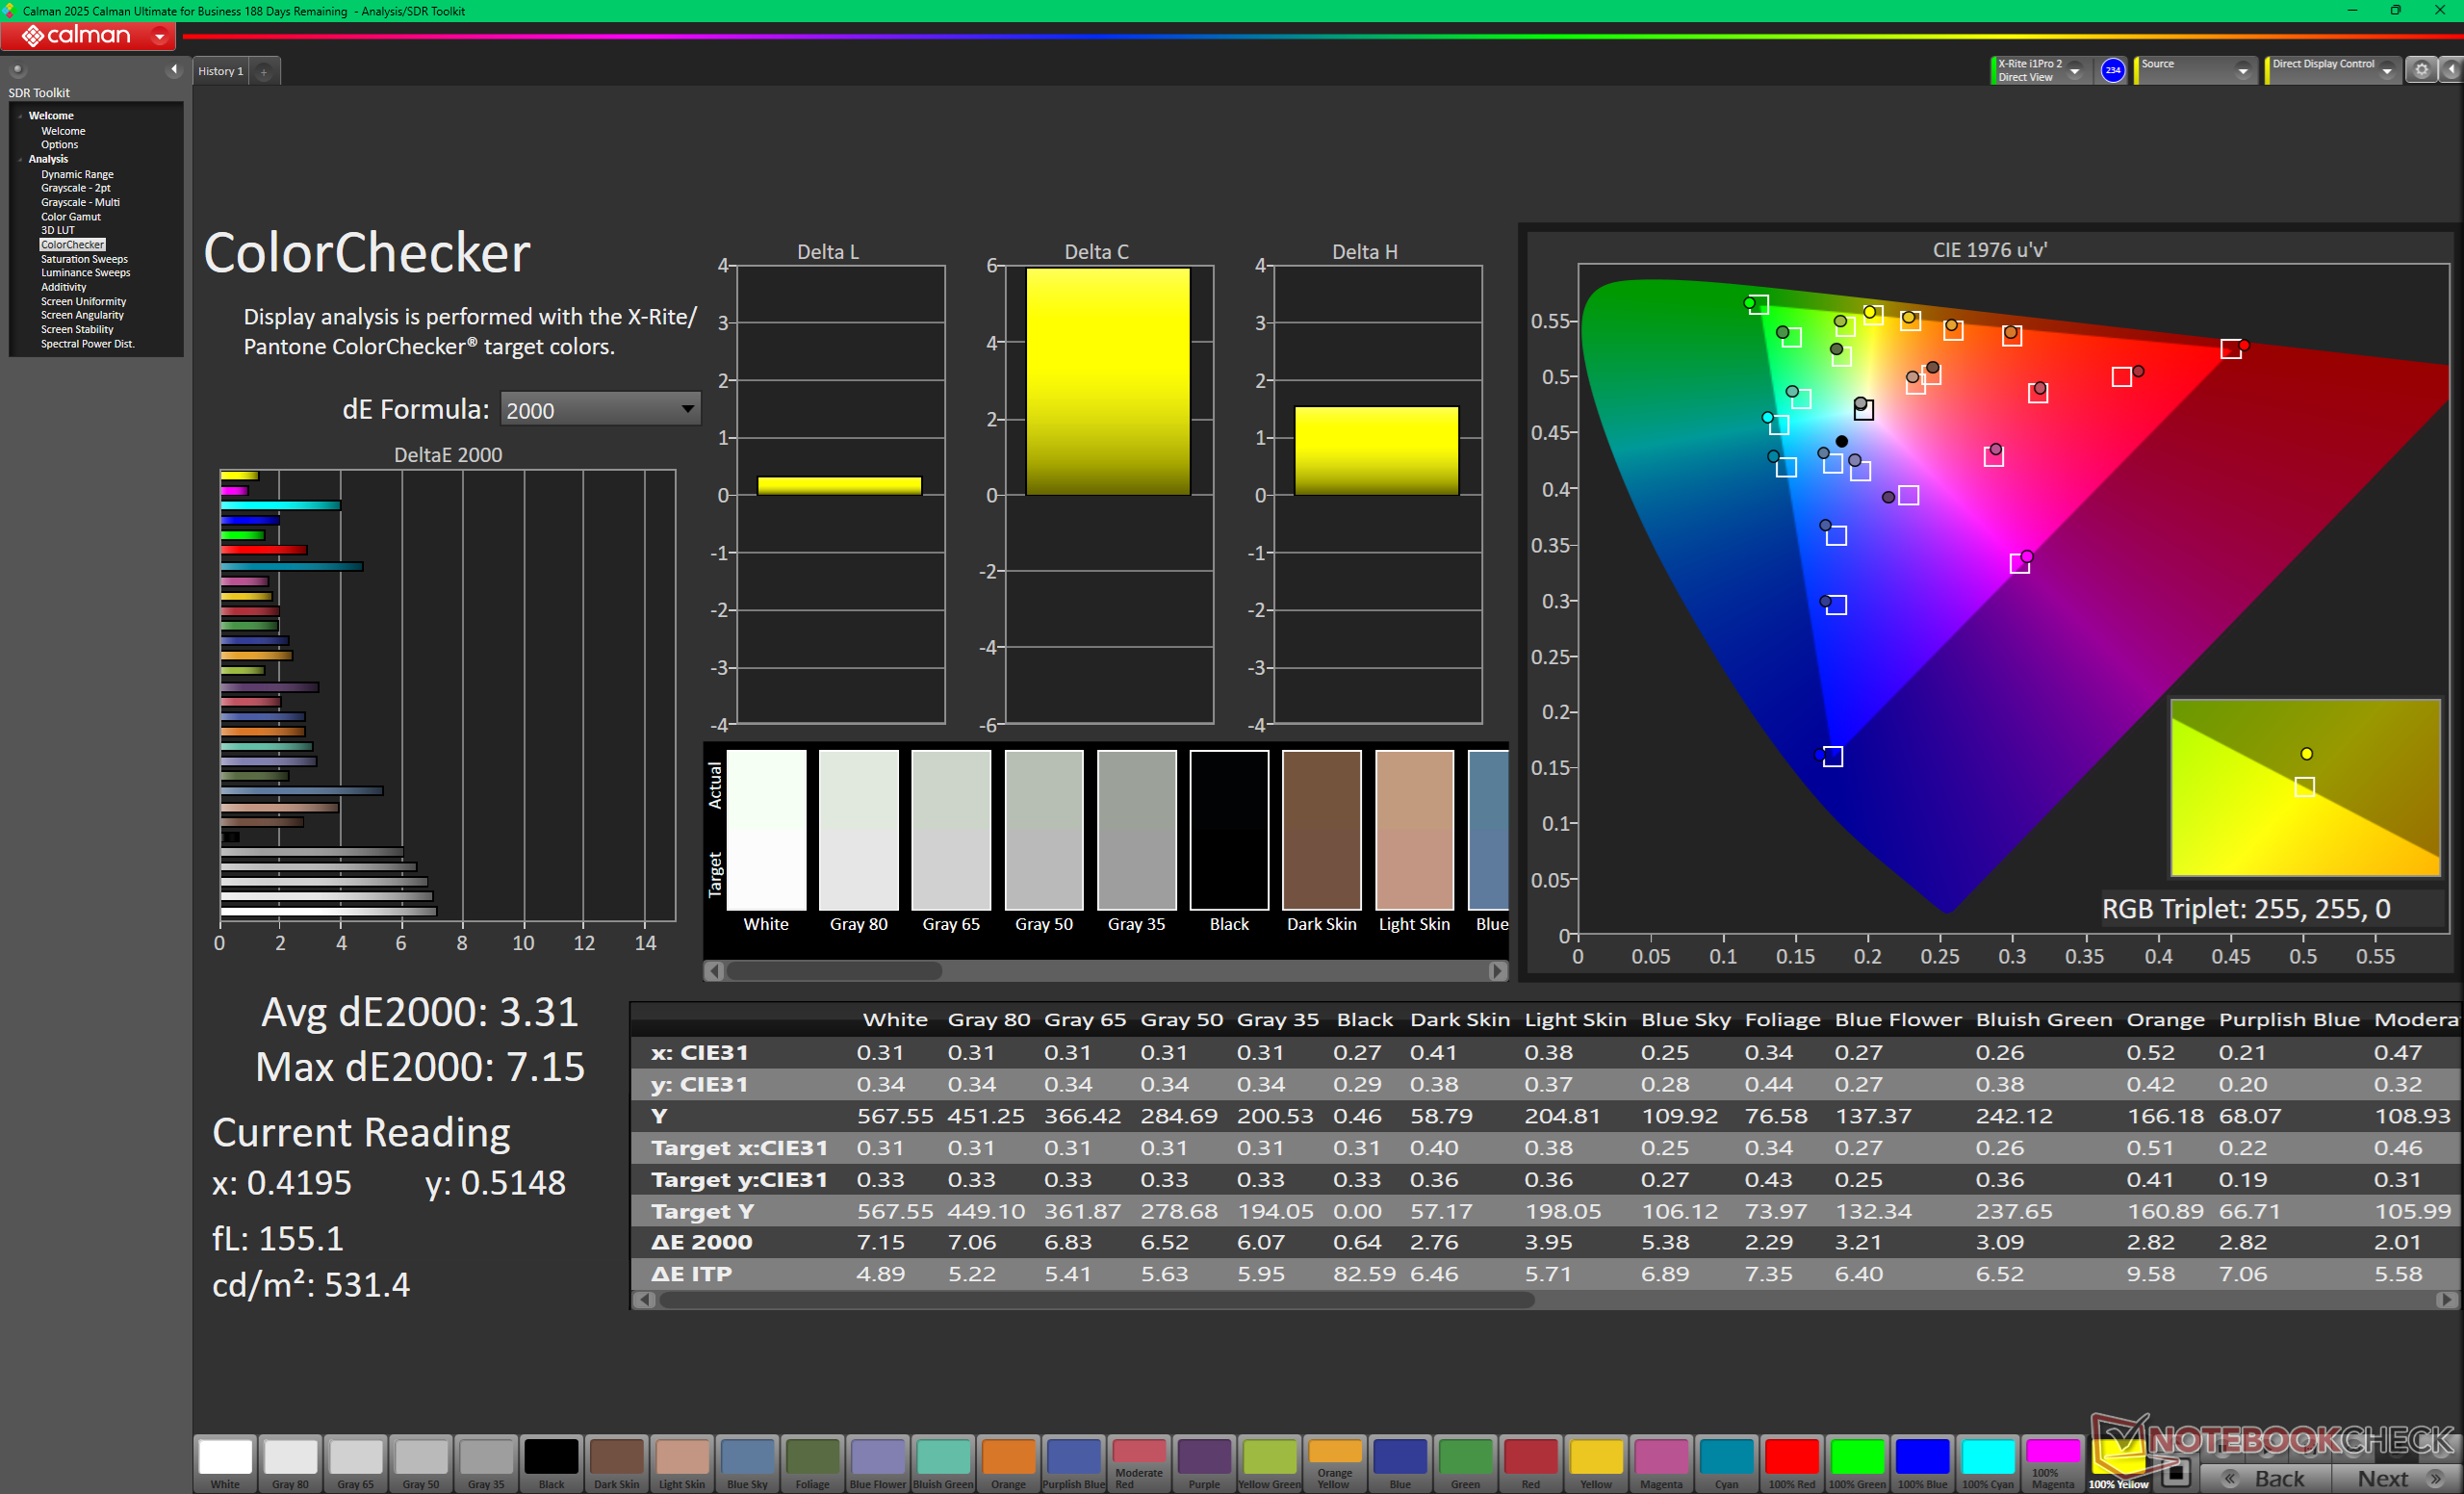Select ColorChecker in the workflow tree
The height and width of the screenshot is (1494, 2464).
[72, 244]
